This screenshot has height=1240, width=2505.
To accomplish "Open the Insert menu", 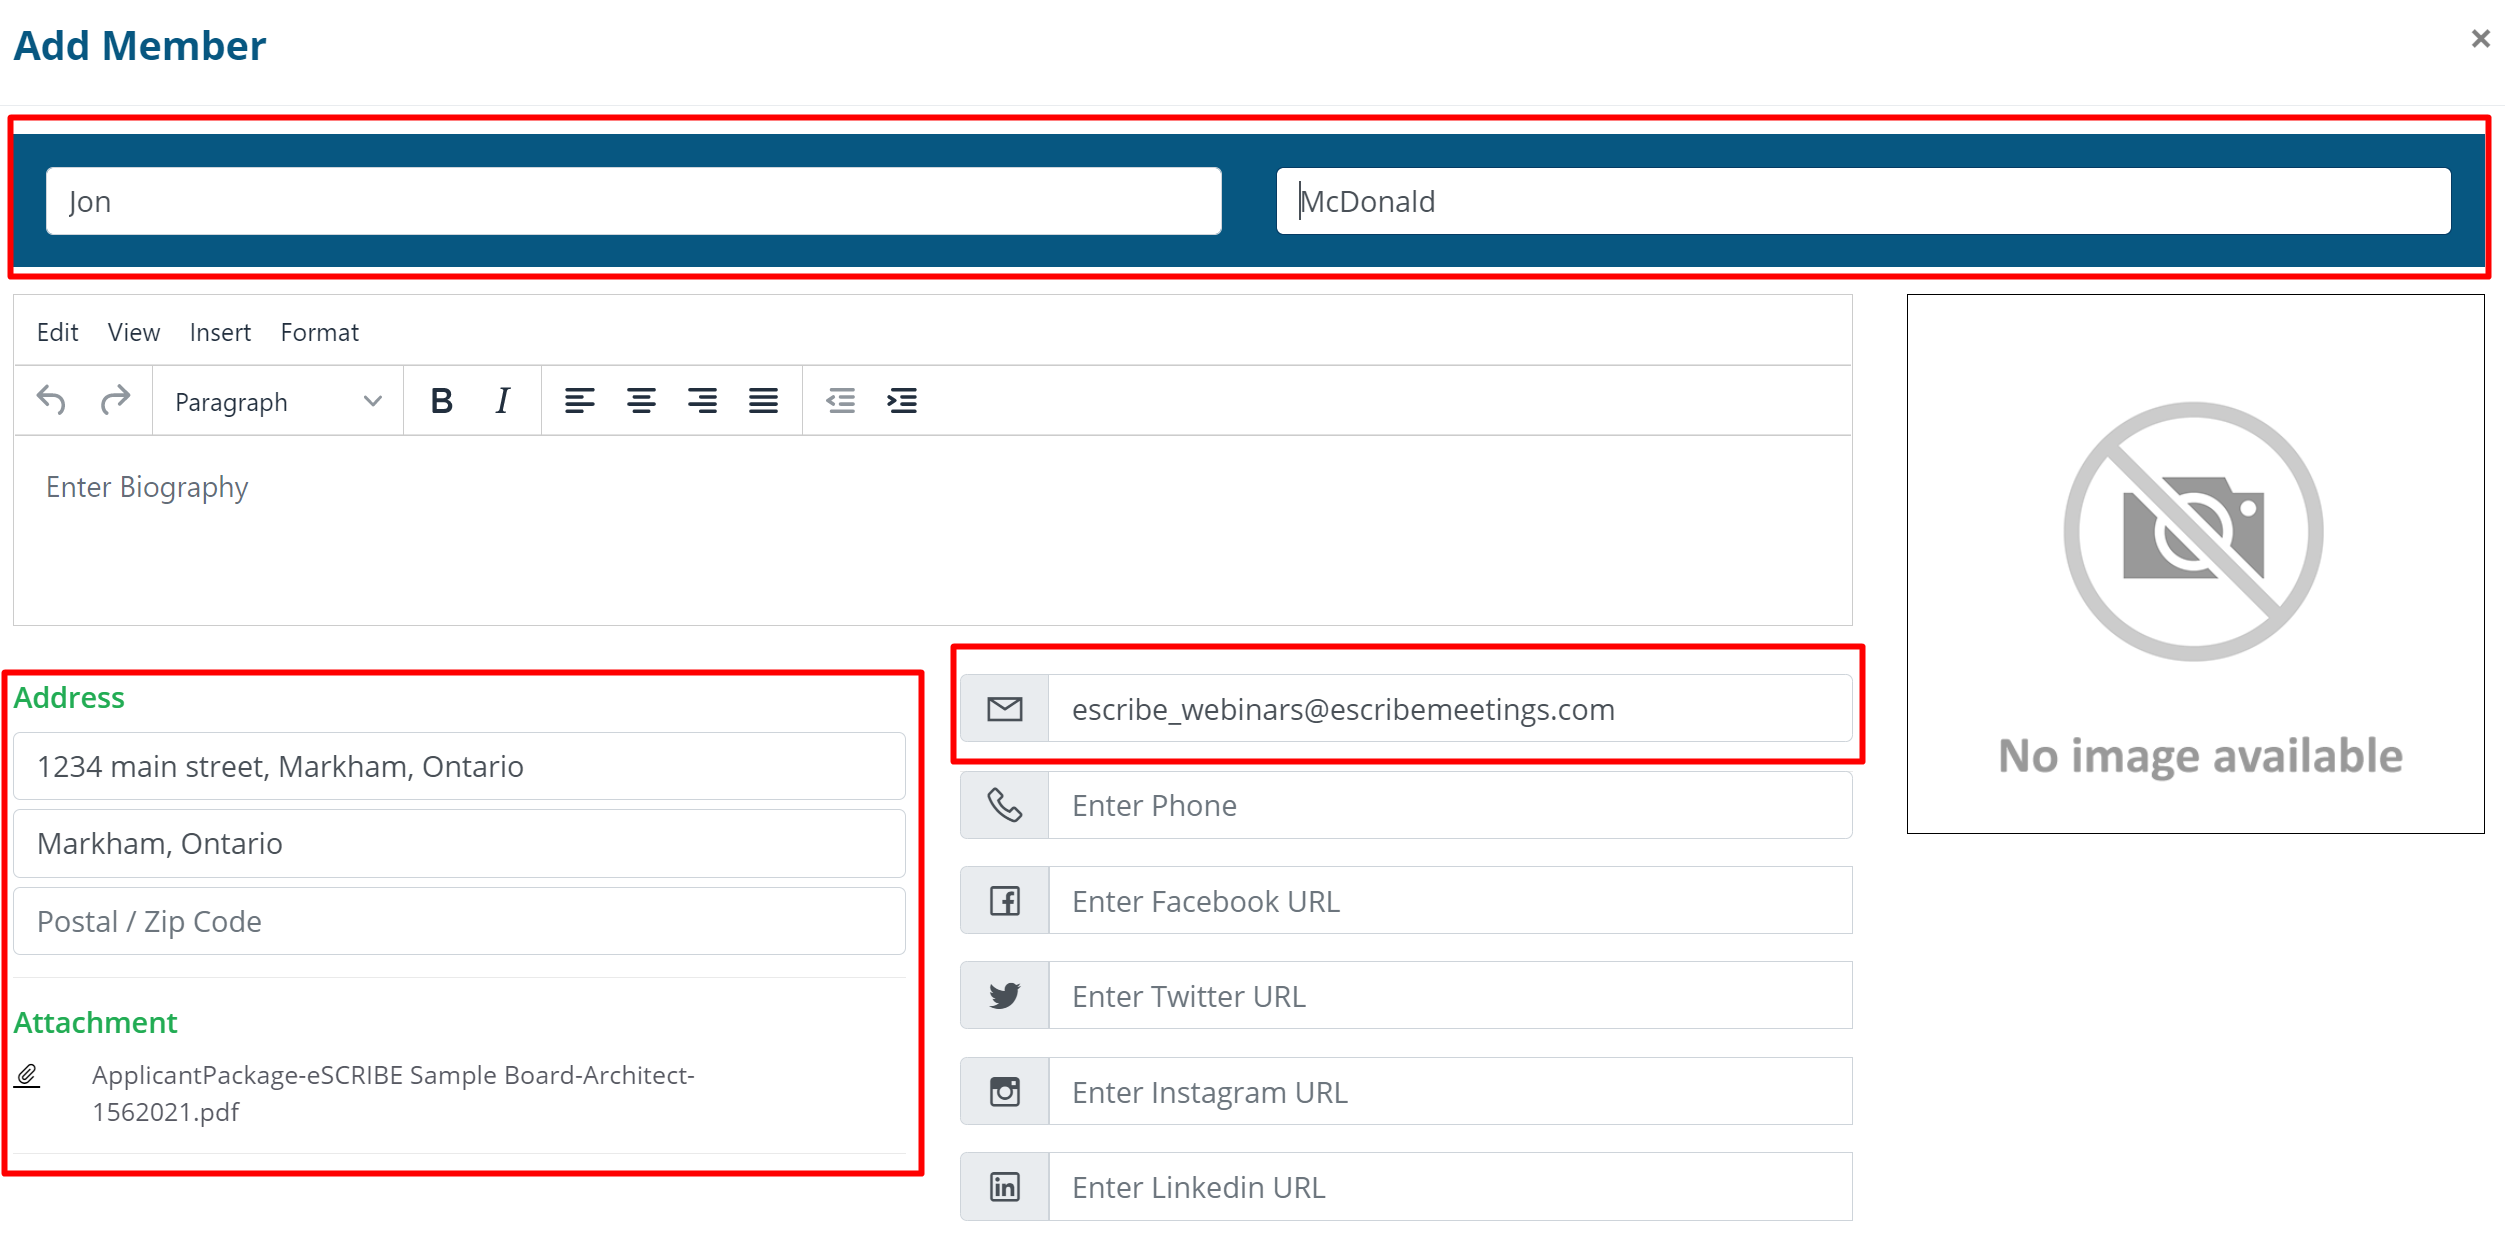I will tap(220, 332).
